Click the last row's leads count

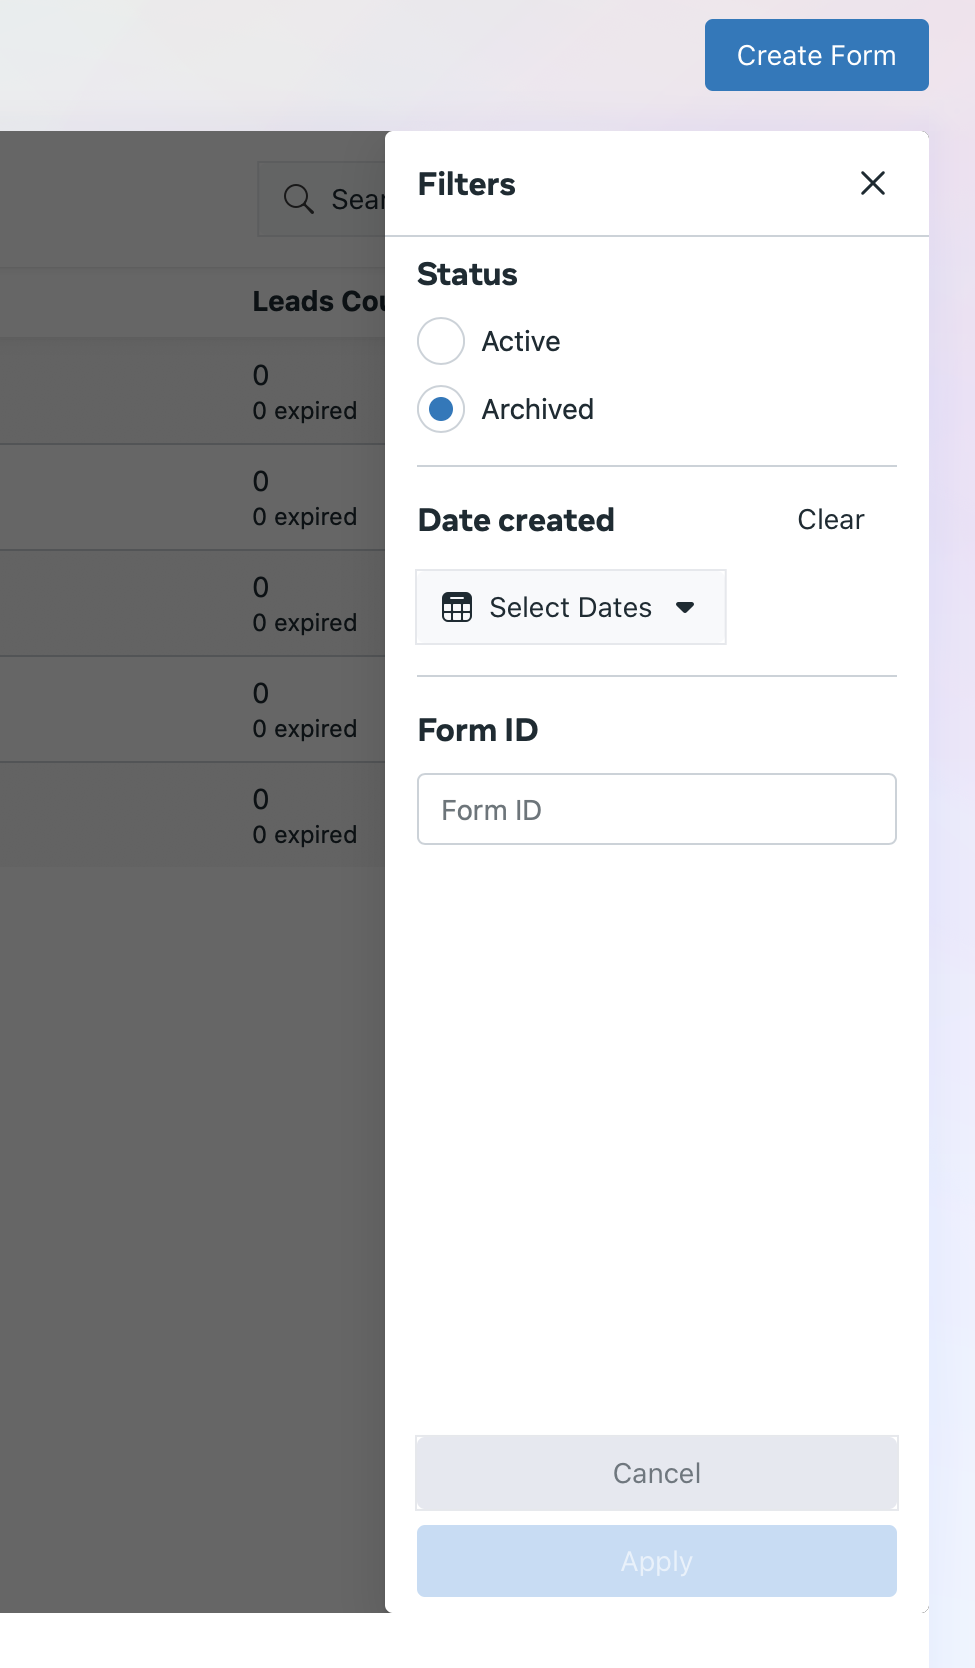coord(261,799)
